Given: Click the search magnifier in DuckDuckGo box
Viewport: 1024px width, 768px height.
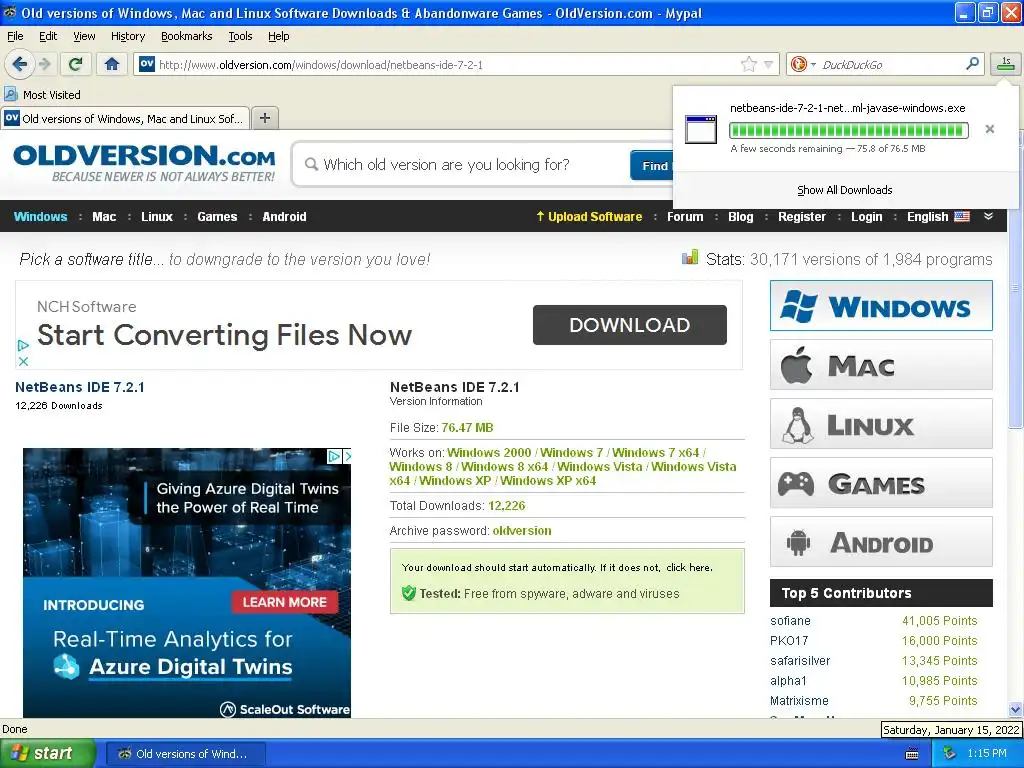Looking at the screenshot, I should point(972,64).
